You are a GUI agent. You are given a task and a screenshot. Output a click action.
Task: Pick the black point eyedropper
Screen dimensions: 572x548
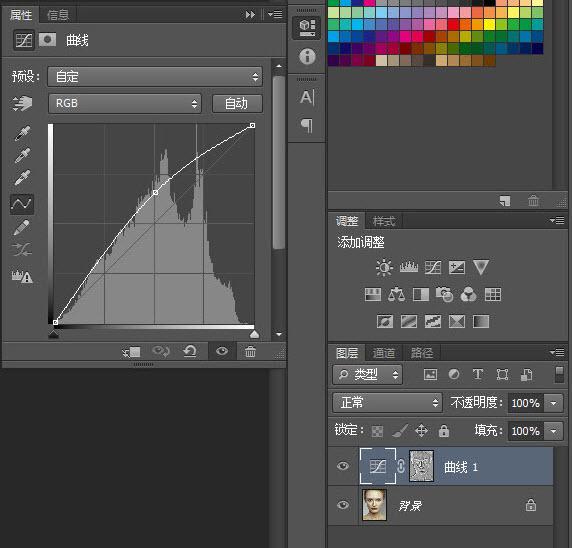(22, 133)
